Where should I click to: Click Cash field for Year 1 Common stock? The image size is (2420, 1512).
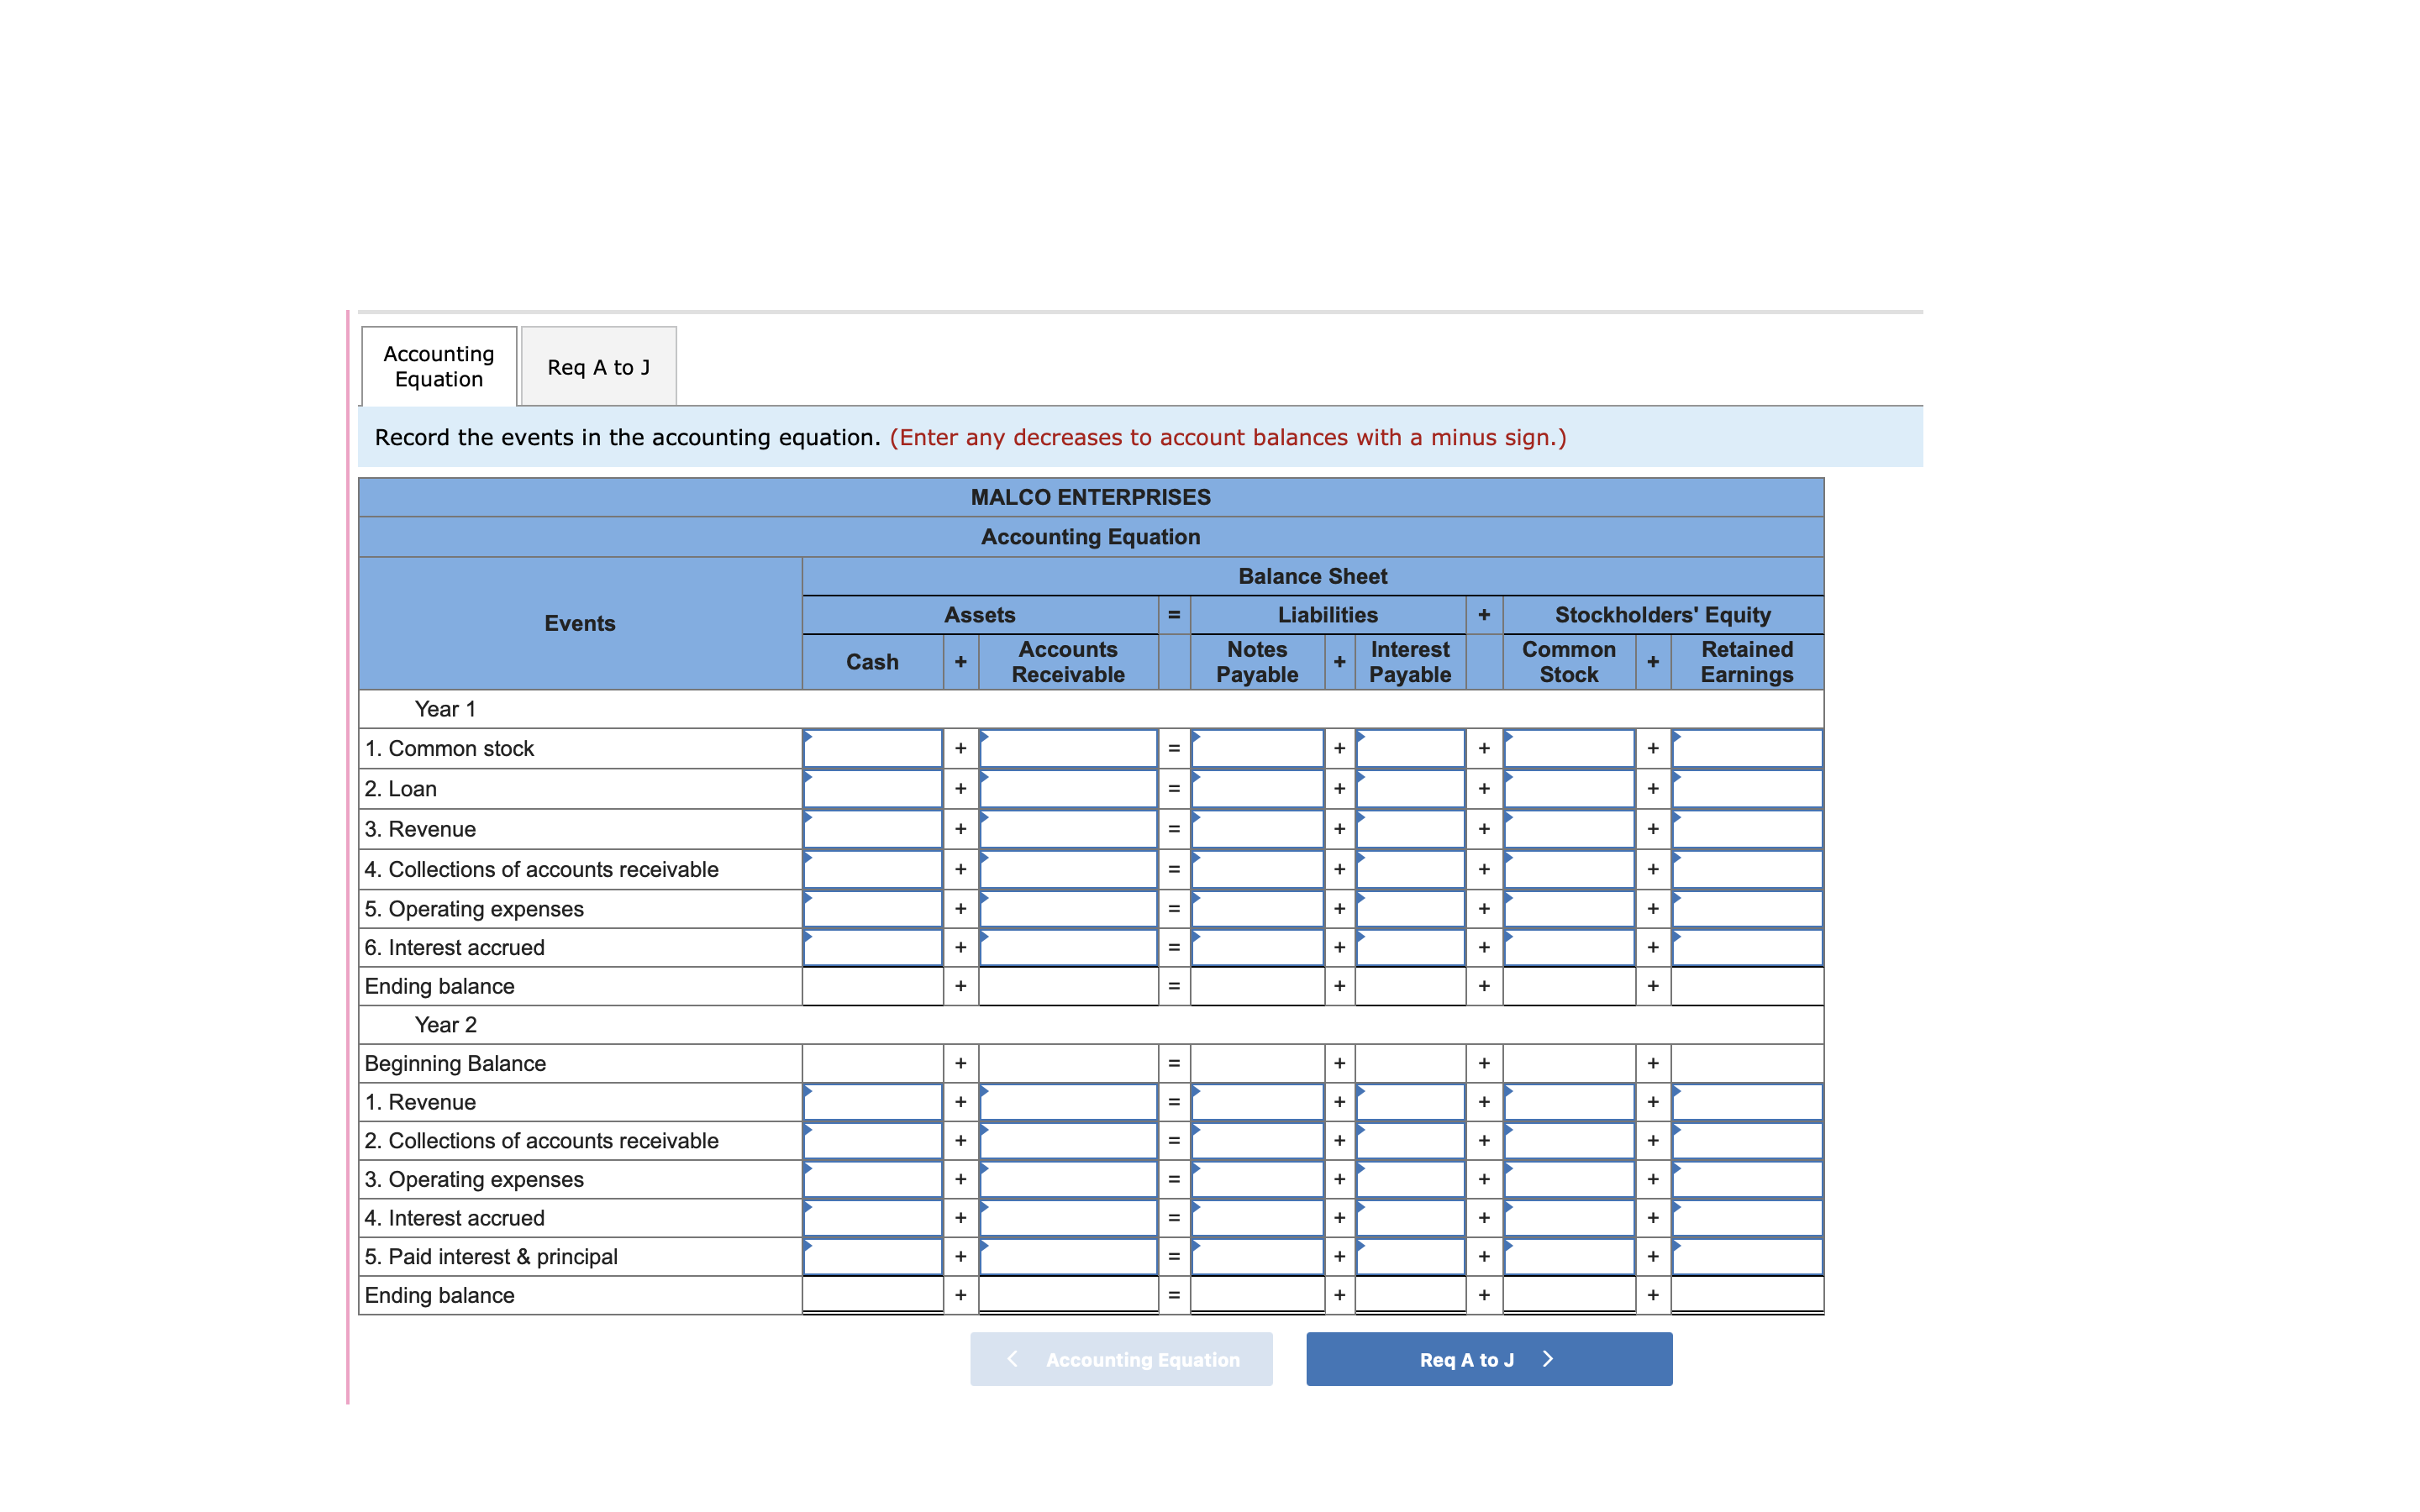872,749
